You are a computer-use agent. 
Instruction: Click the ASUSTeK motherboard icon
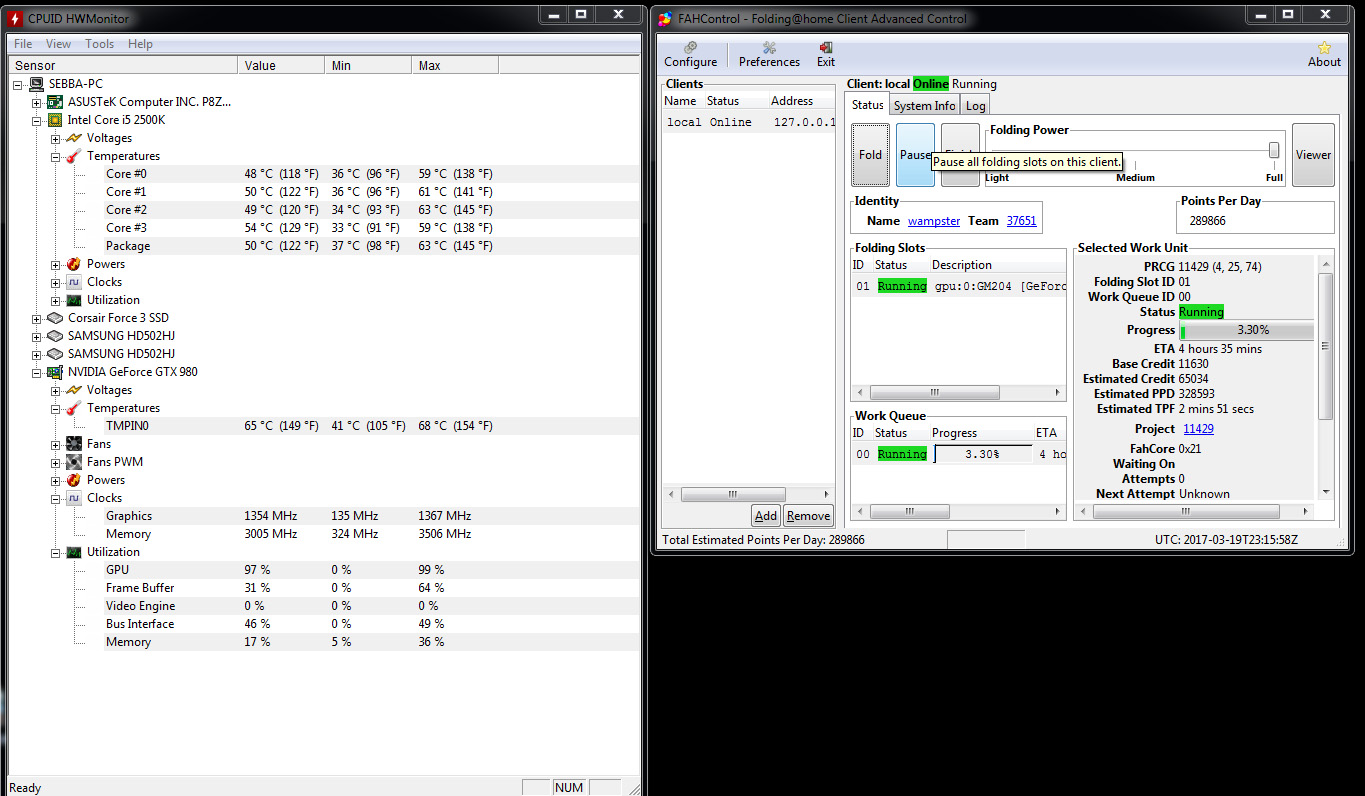coord(56,102)
